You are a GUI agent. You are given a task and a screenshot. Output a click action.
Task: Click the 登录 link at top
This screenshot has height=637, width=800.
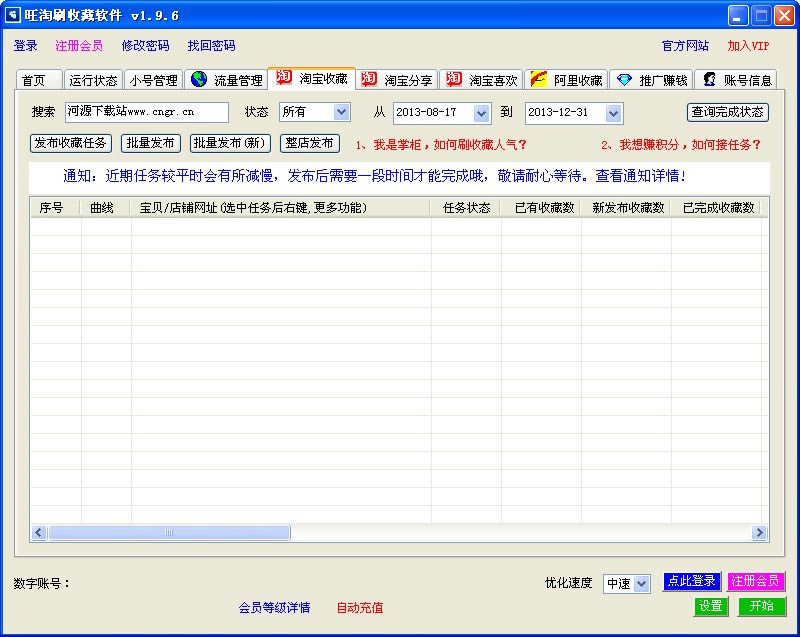point(26,46)
